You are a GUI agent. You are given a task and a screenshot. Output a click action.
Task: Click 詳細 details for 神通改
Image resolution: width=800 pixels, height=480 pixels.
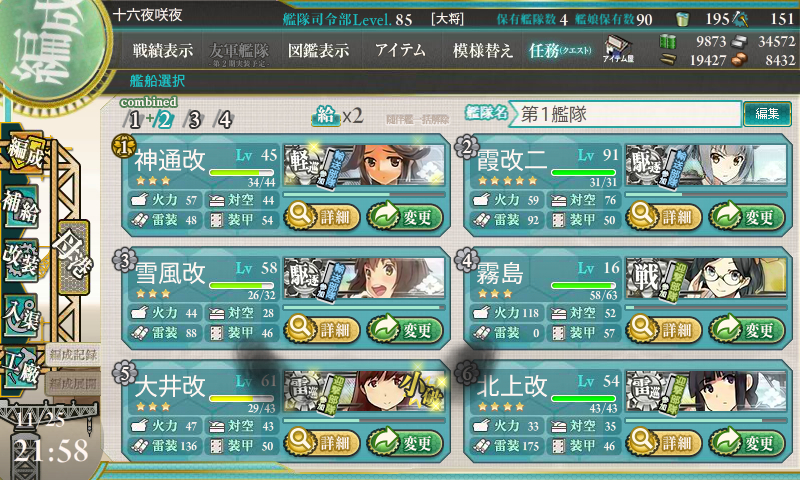pyautogui.click(x=322, y=217)
